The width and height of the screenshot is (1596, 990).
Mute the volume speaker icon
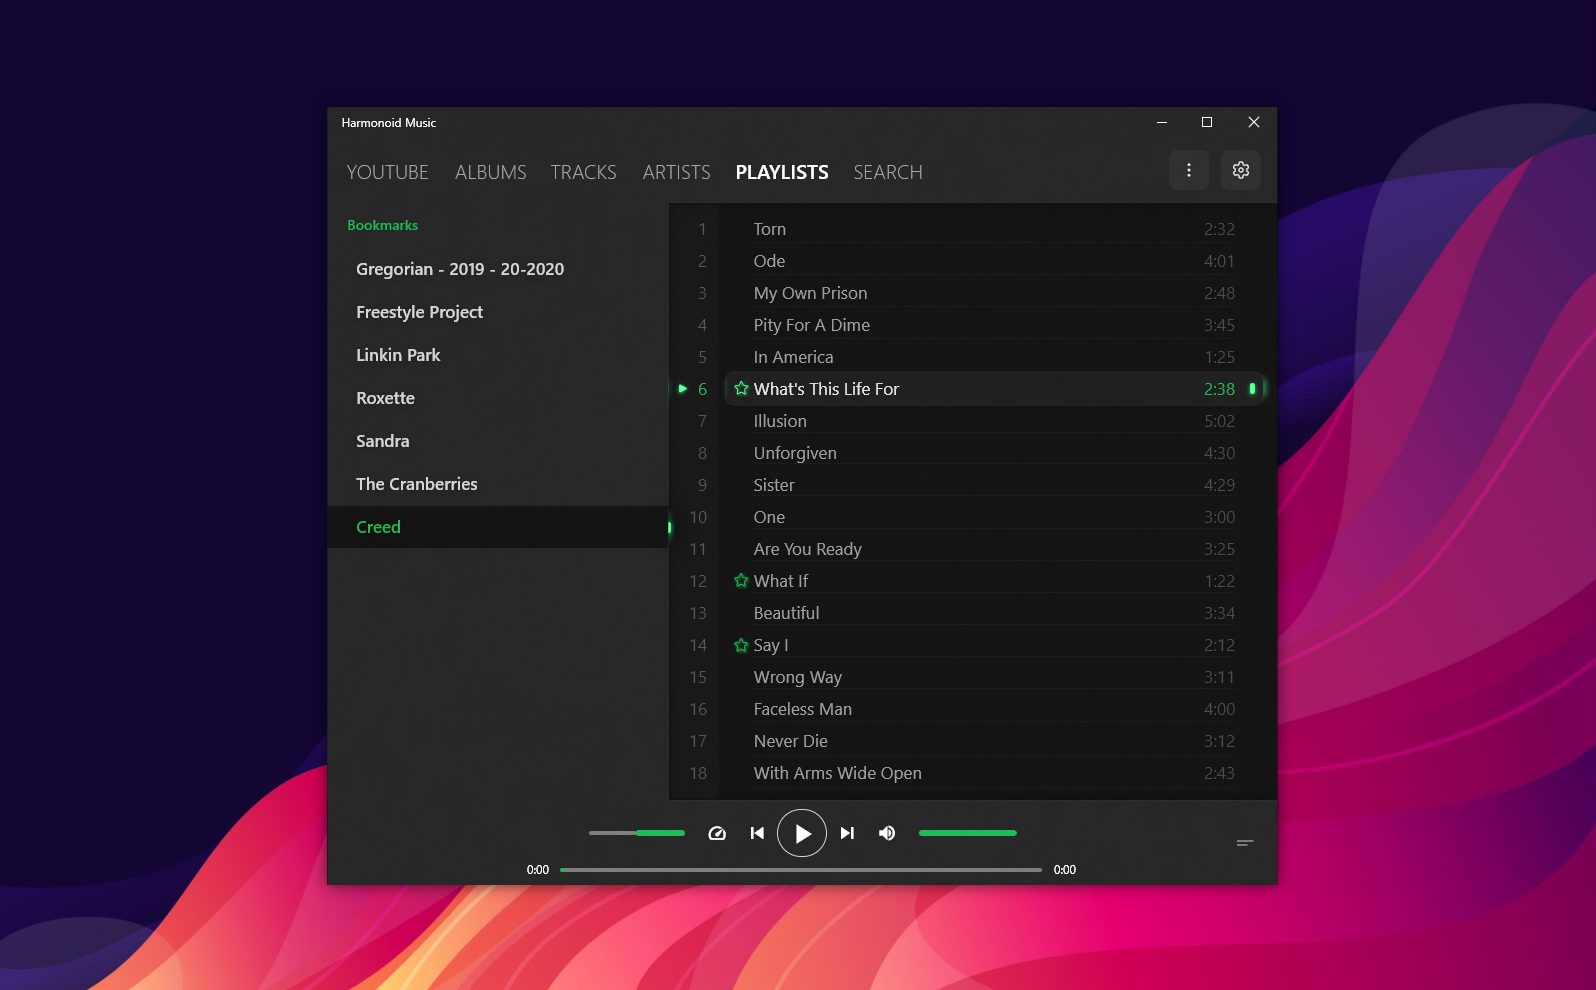click(887, 833)
